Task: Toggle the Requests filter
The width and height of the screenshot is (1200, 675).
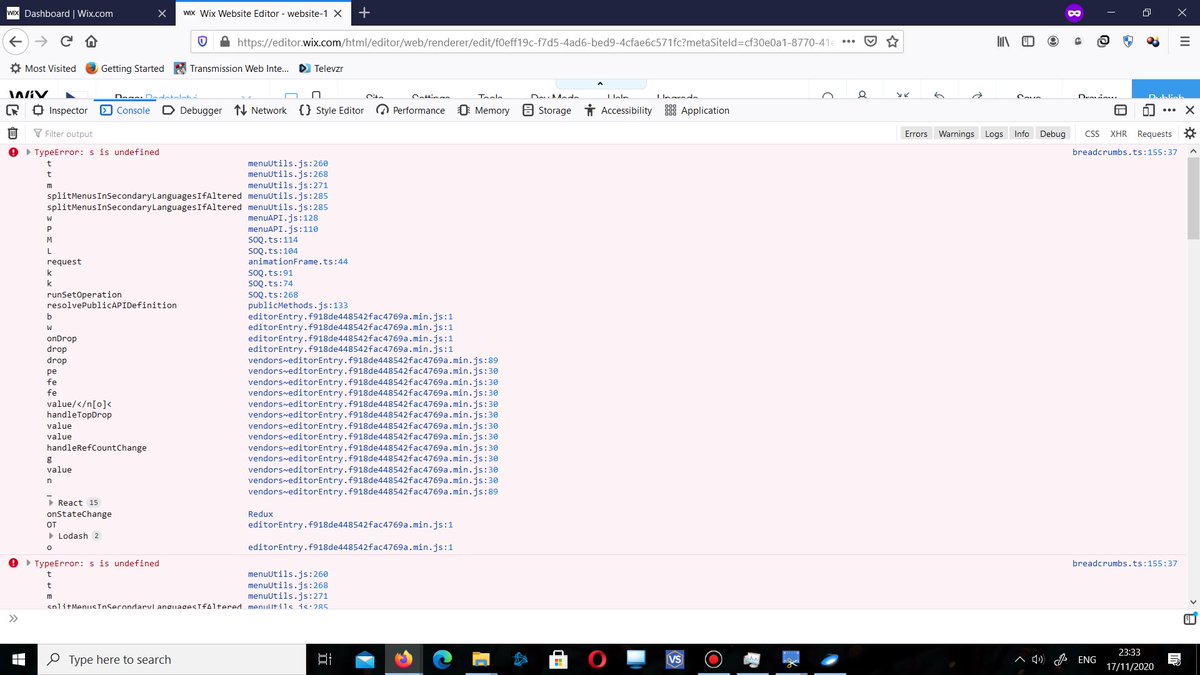Action: click(1154, 133)
